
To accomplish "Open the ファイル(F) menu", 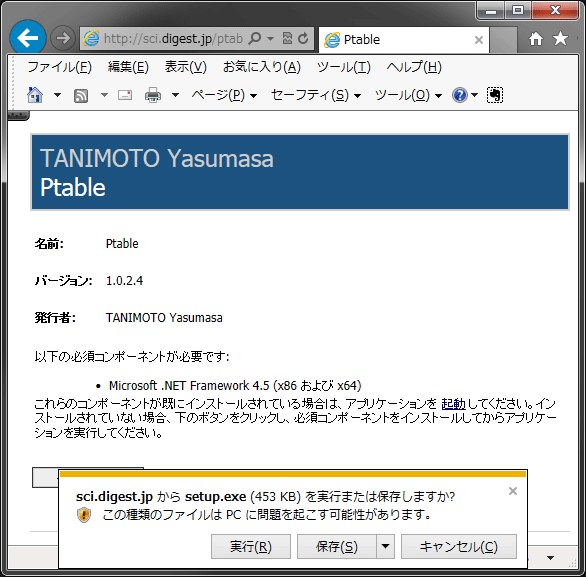I will click(x=59, y=67).
